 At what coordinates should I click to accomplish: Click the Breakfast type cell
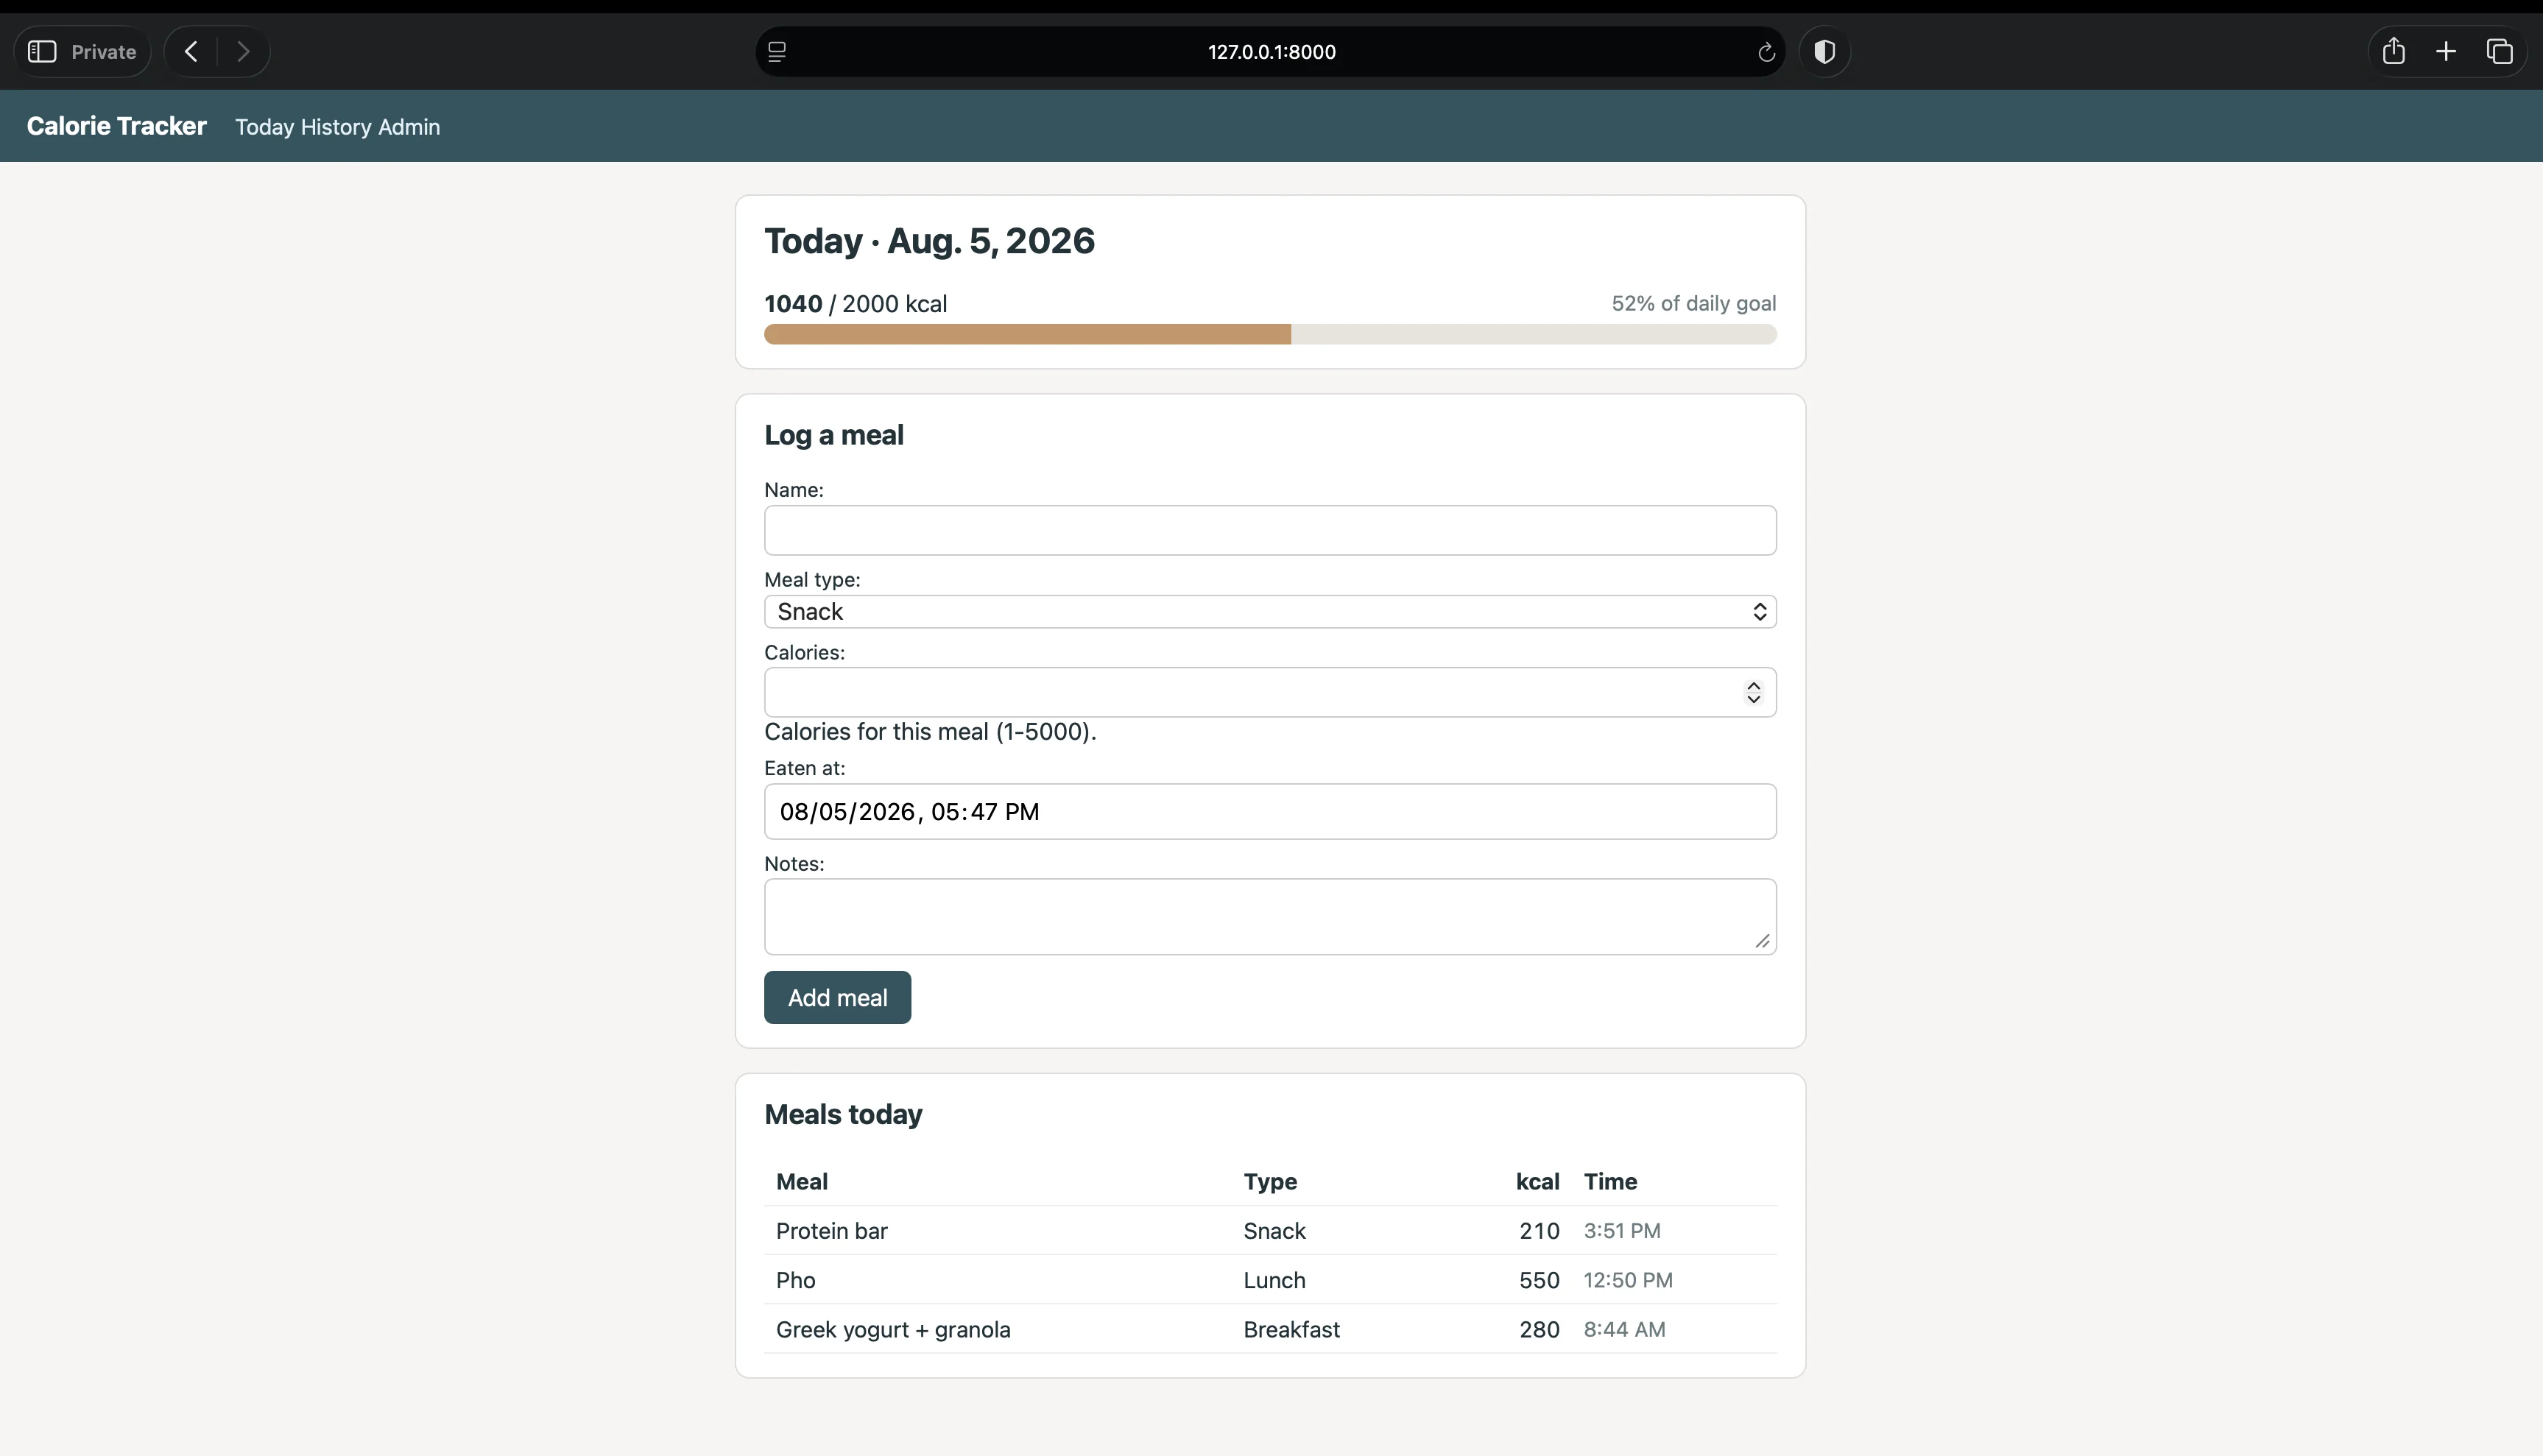[1291, 1330]
